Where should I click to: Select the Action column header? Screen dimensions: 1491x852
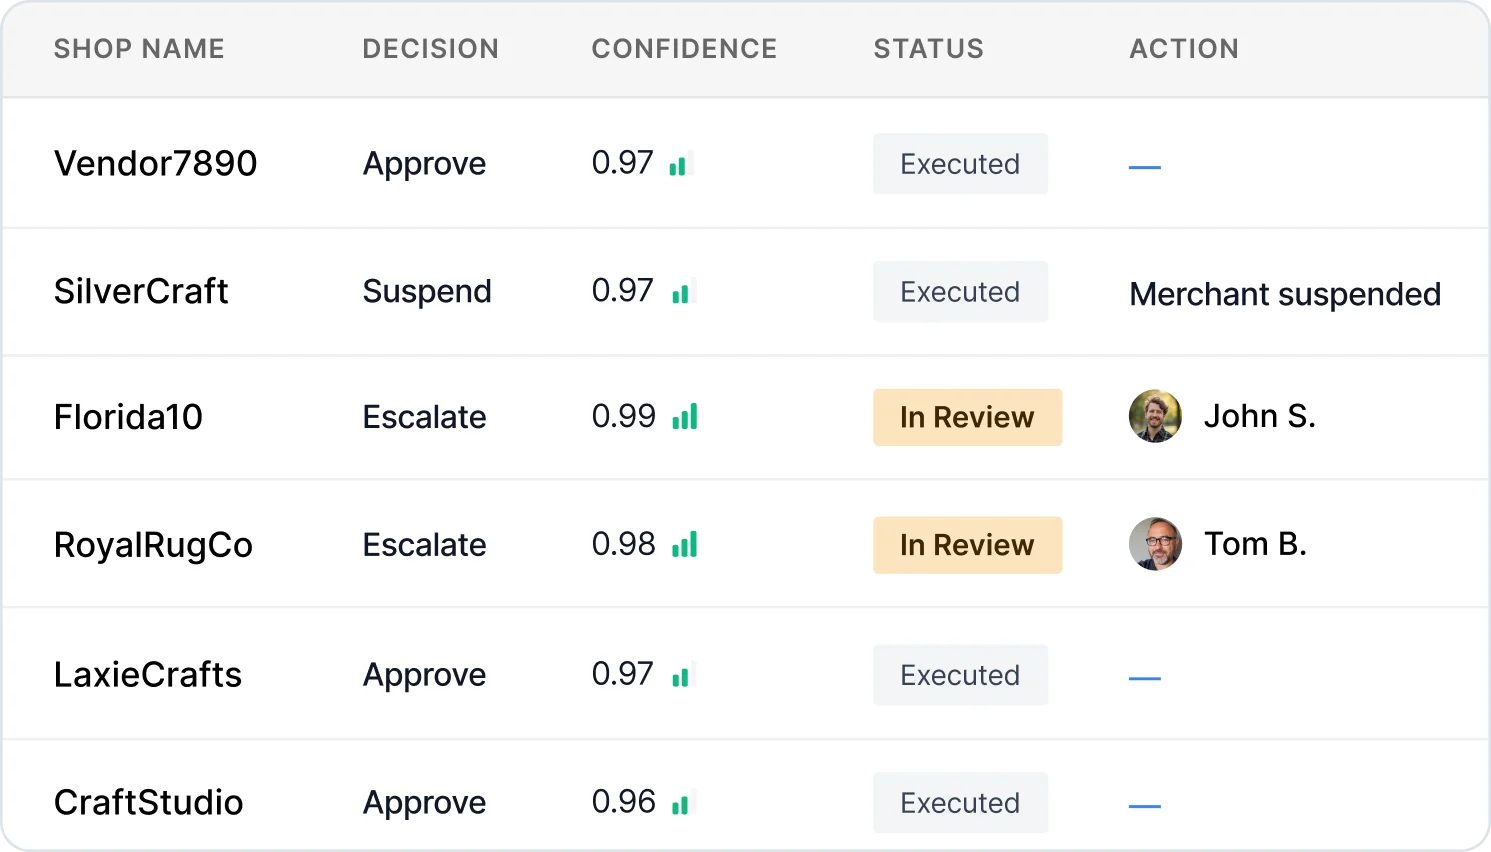coord(1184,48)
